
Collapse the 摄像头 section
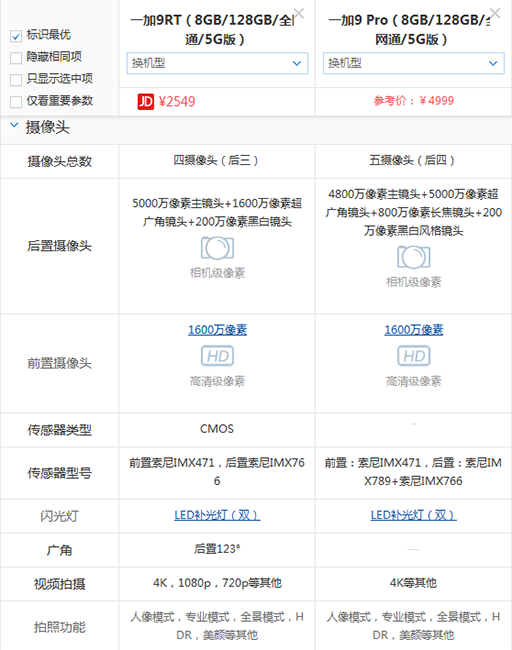[14, 125]
